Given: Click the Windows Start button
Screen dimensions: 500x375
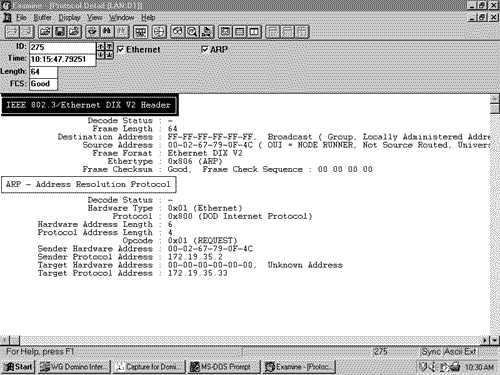Looking at the screenshot, I should coord(18,367).
